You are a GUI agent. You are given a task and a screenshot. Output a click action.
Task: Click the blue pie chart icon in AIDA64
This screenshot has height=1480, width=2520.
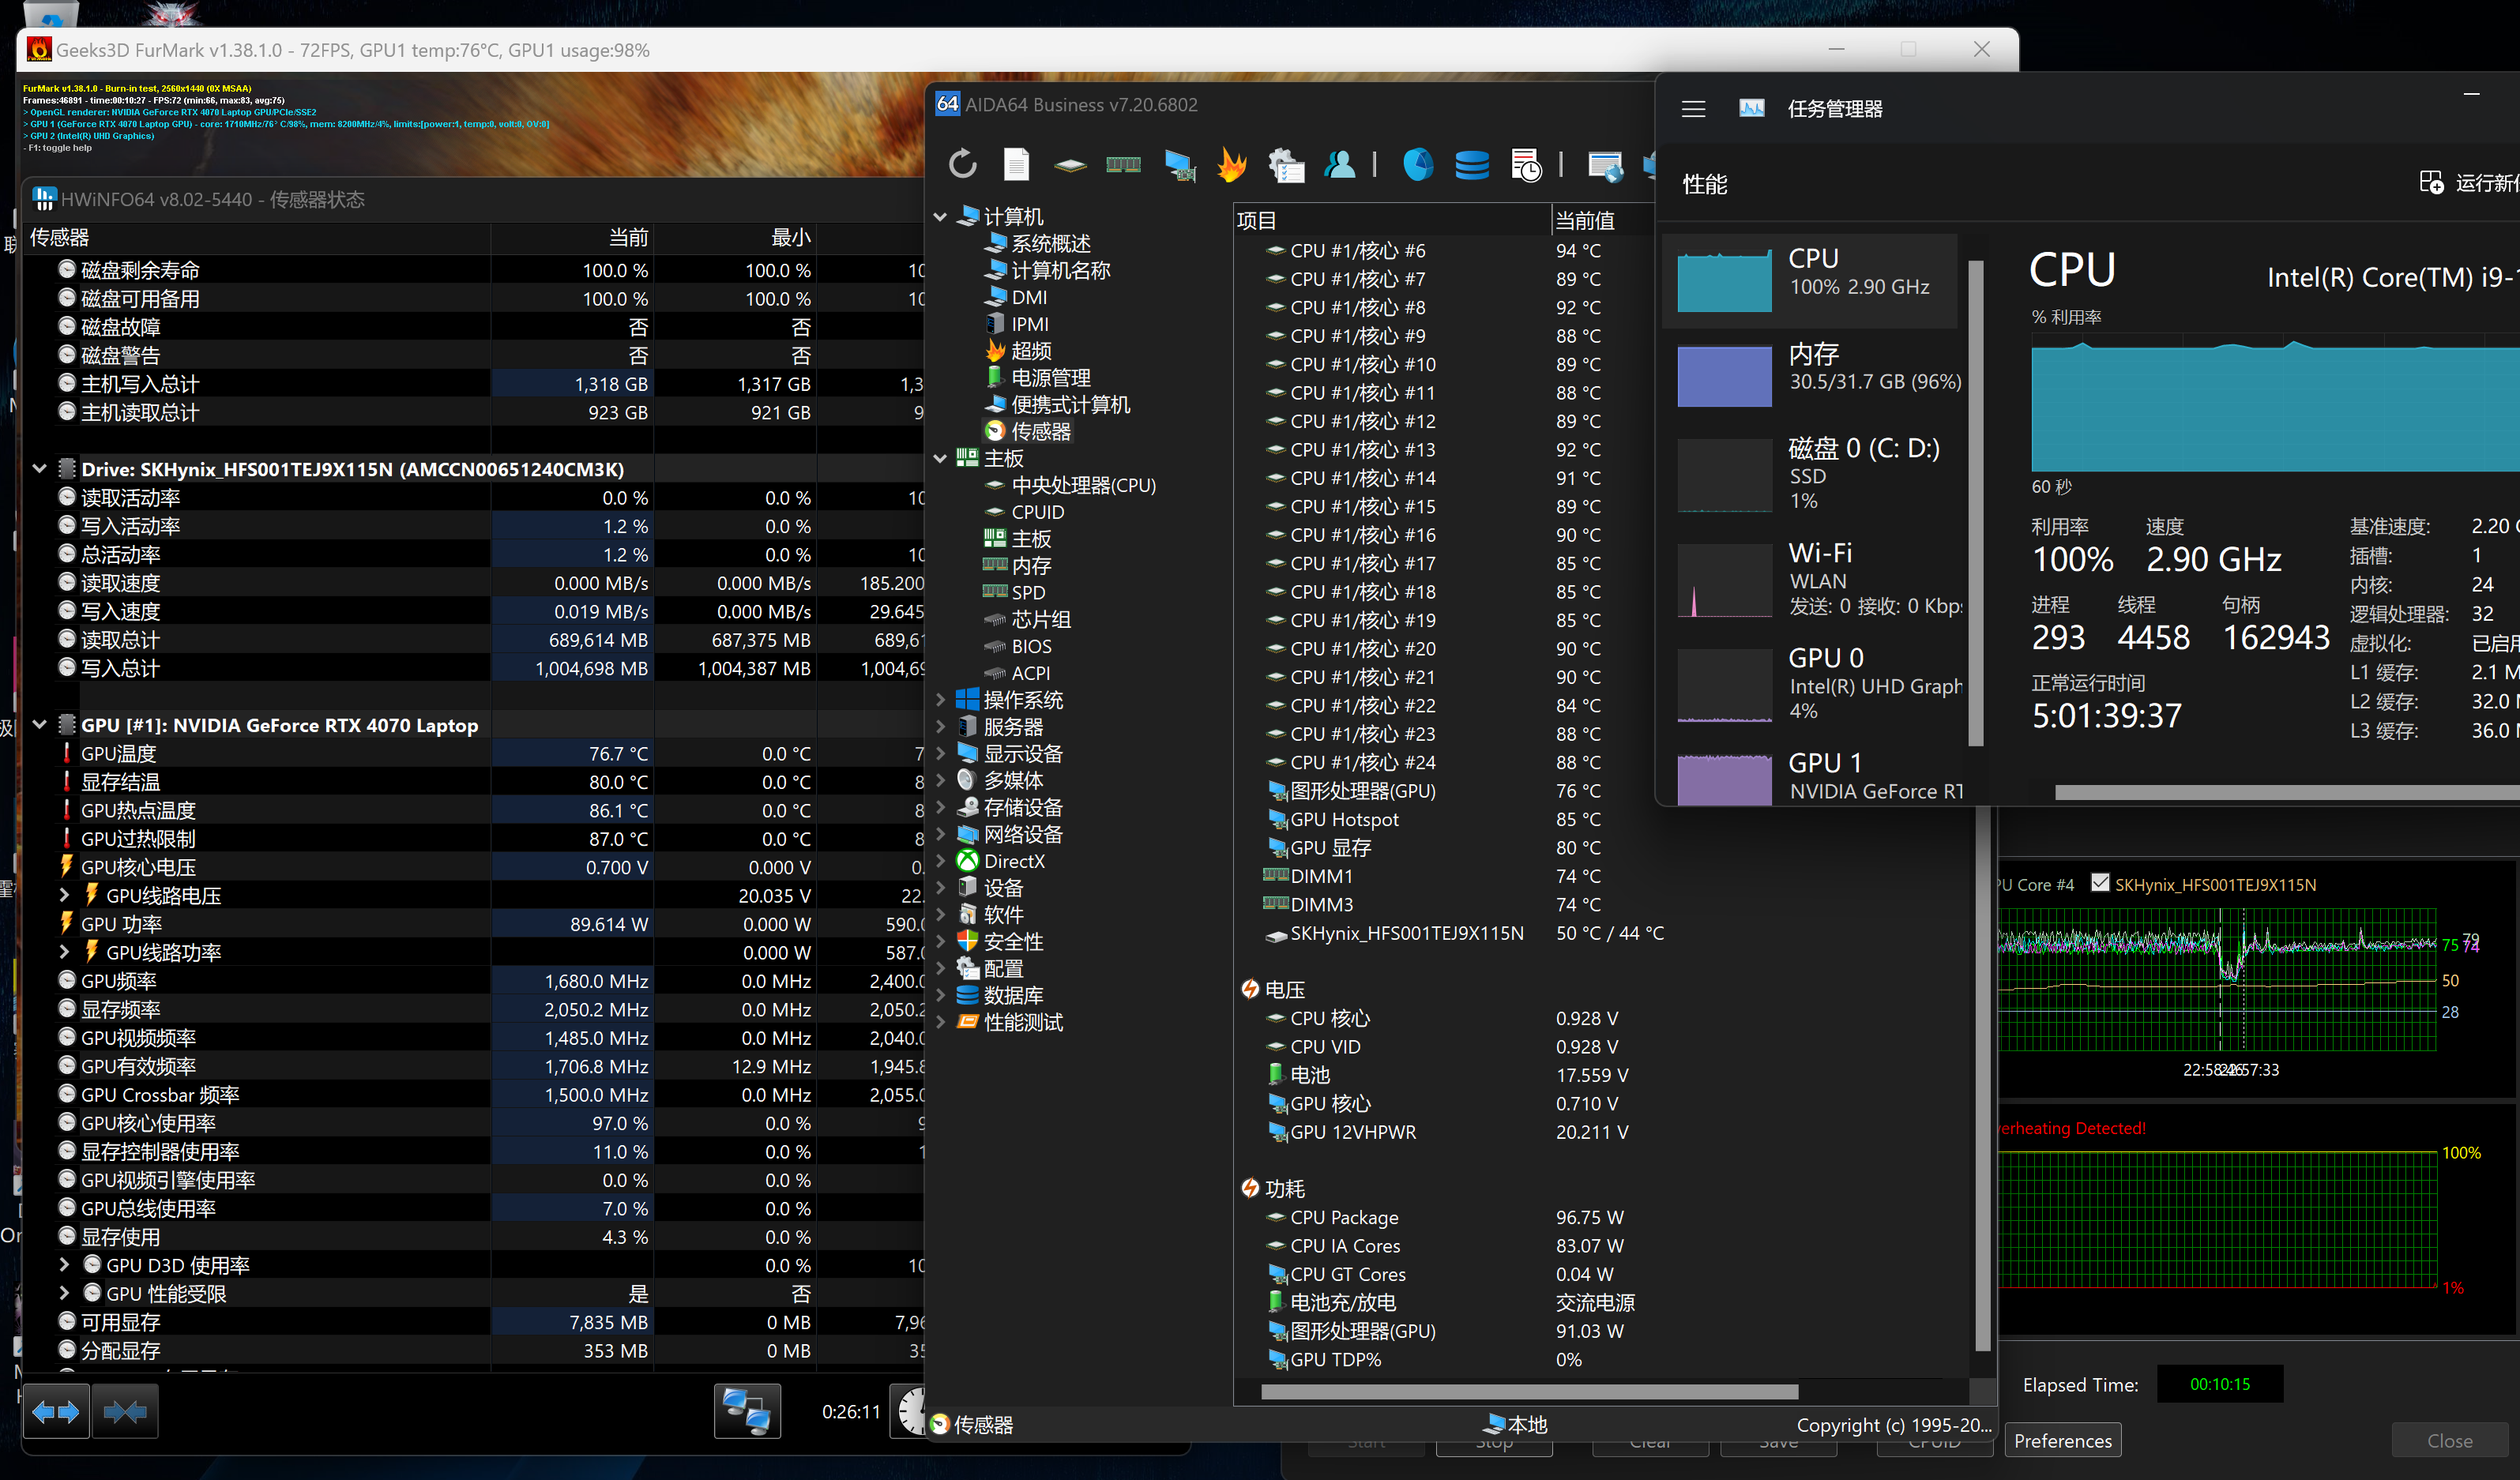(x=1417, y=164)
